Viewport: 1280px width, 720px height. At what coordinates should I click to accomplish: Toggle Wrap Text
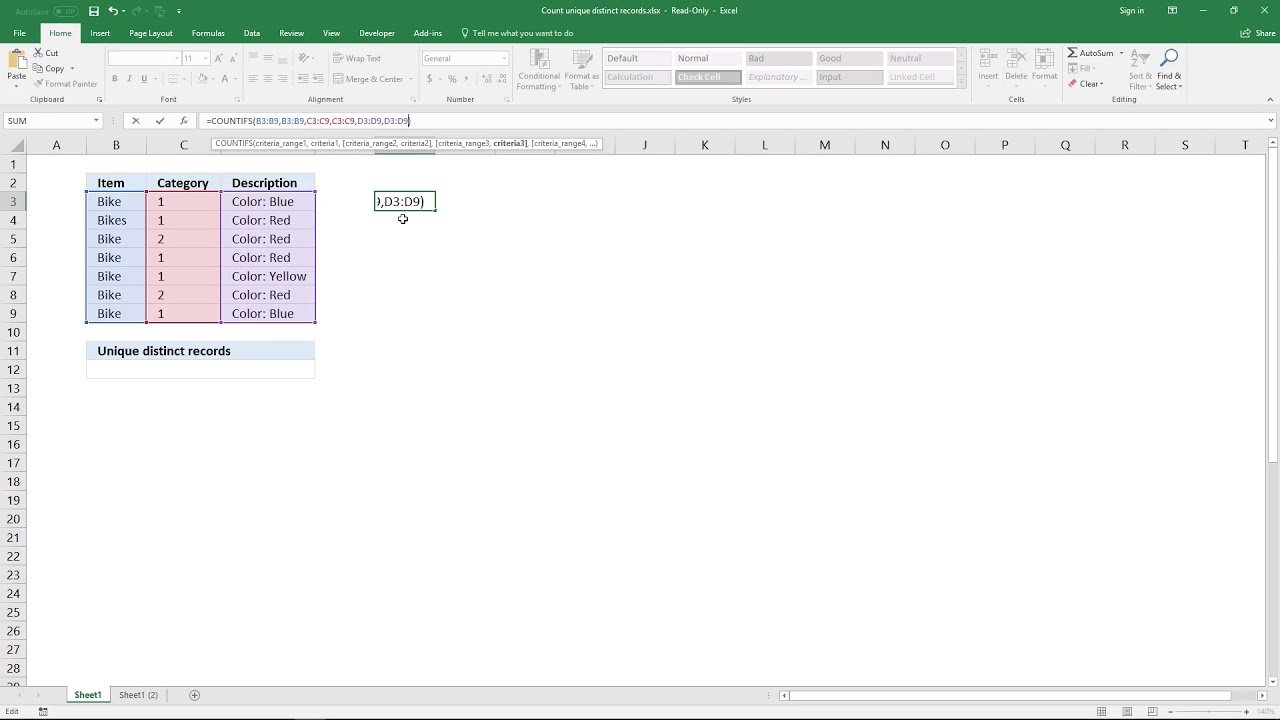[x=357, y=58]
